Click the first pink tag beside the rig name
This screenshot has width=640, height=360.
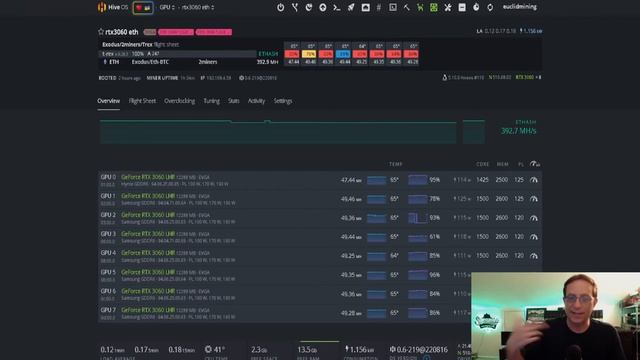[x=176, y=32]
